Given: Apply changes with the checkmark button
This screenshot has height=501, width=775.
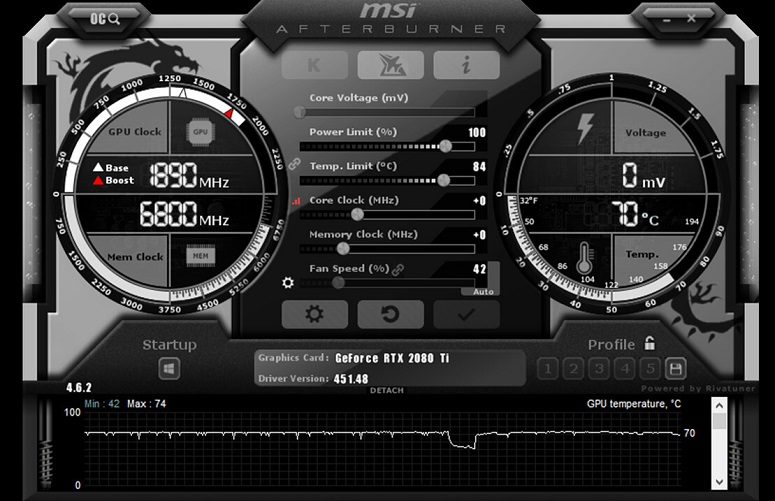Looking at the screenshot, I should coord(466,314).
